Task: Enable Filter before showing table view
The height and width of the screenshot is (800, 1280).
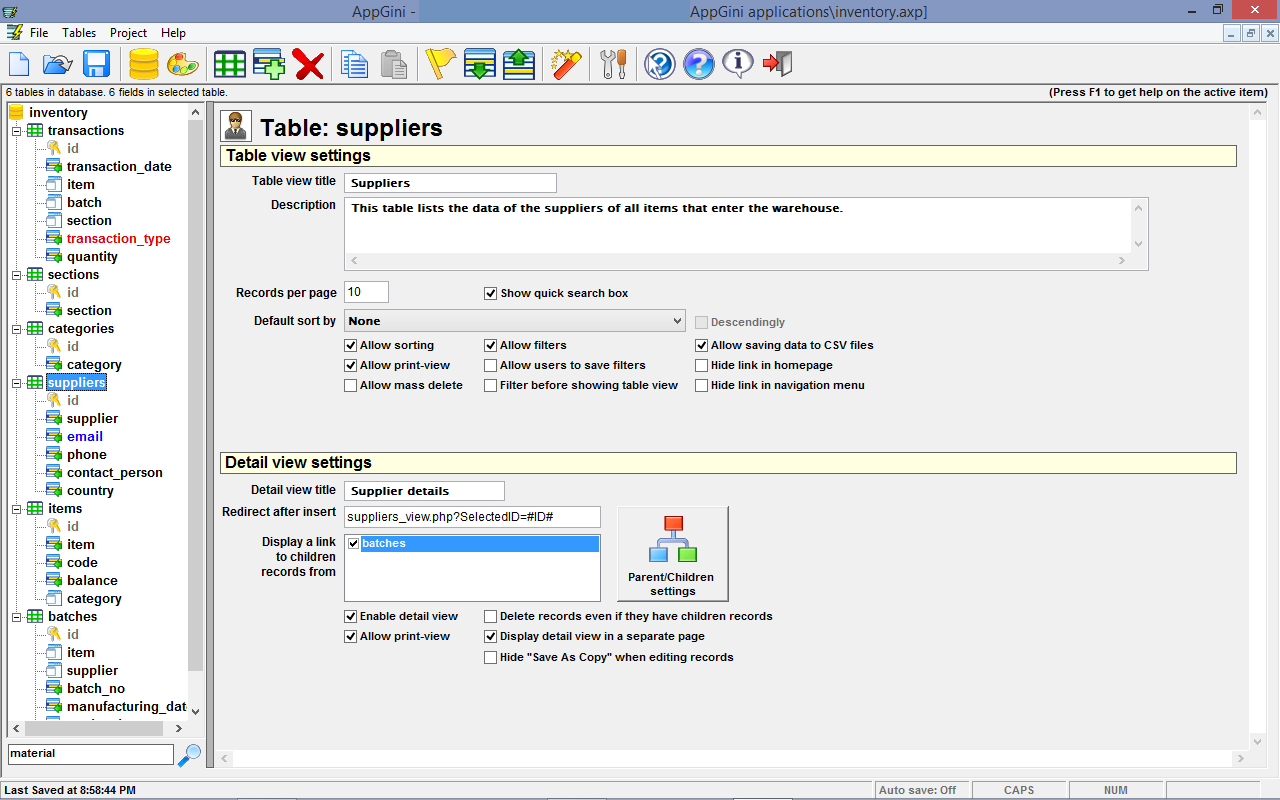Action: pos(491,385)
